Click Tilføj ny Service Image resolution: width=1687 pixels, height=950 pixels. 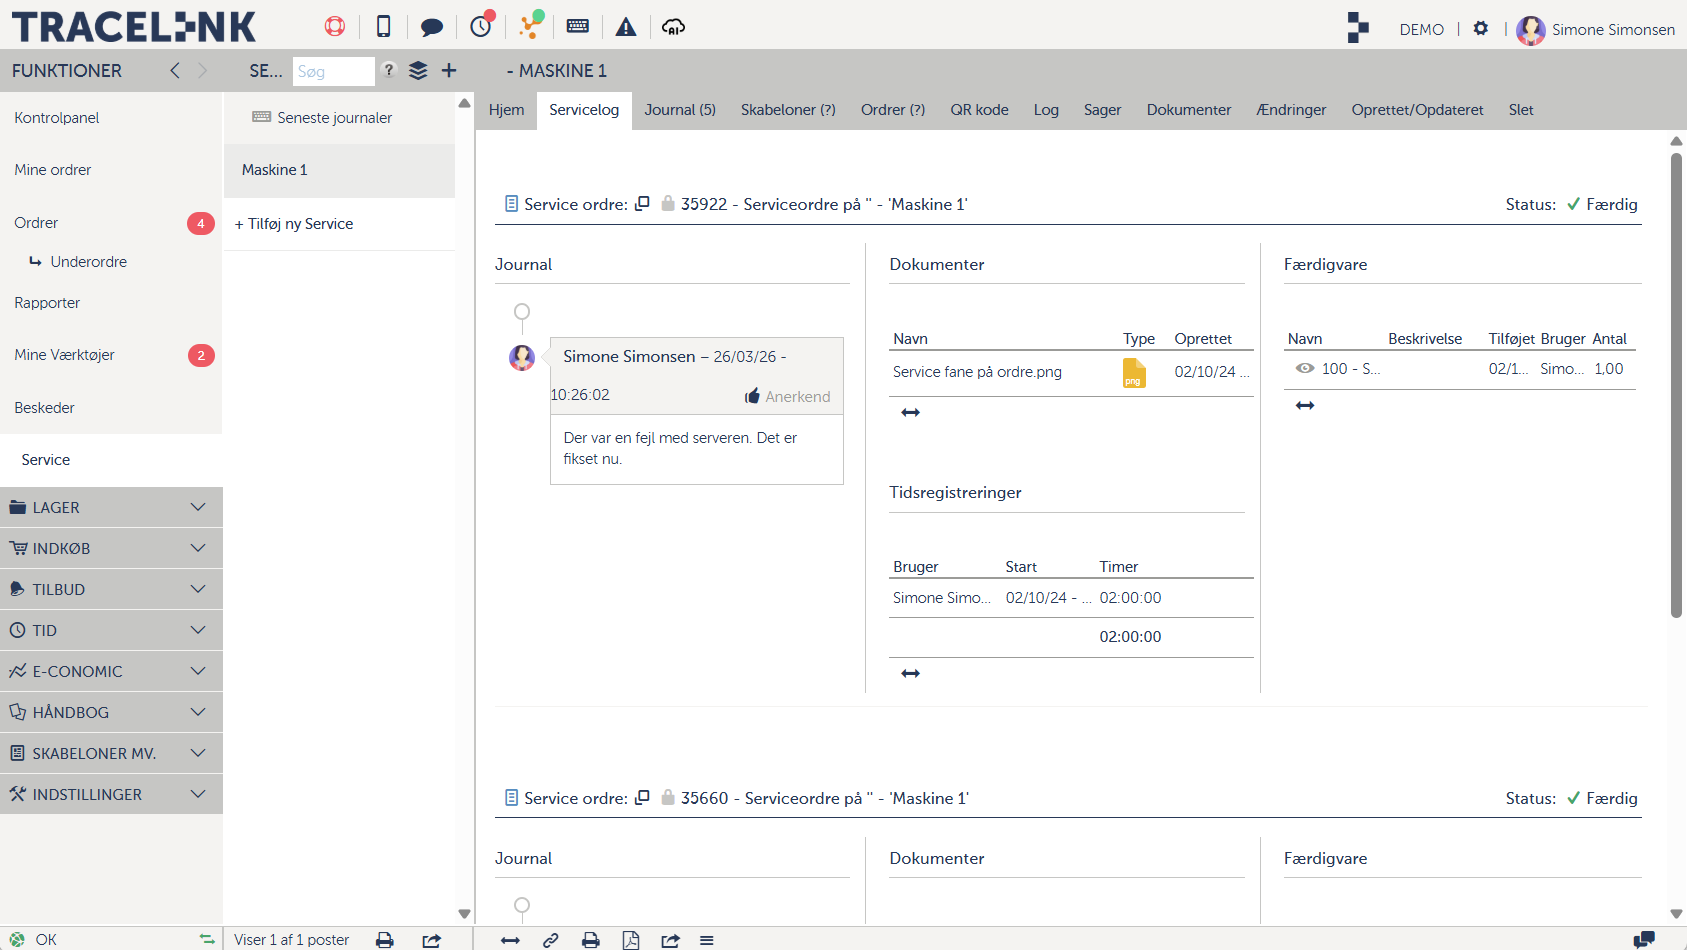294,223
